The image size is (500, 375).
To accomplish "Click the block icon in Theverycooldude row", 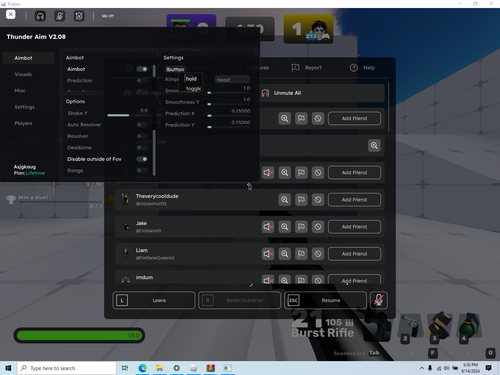I will click(318, 200).
